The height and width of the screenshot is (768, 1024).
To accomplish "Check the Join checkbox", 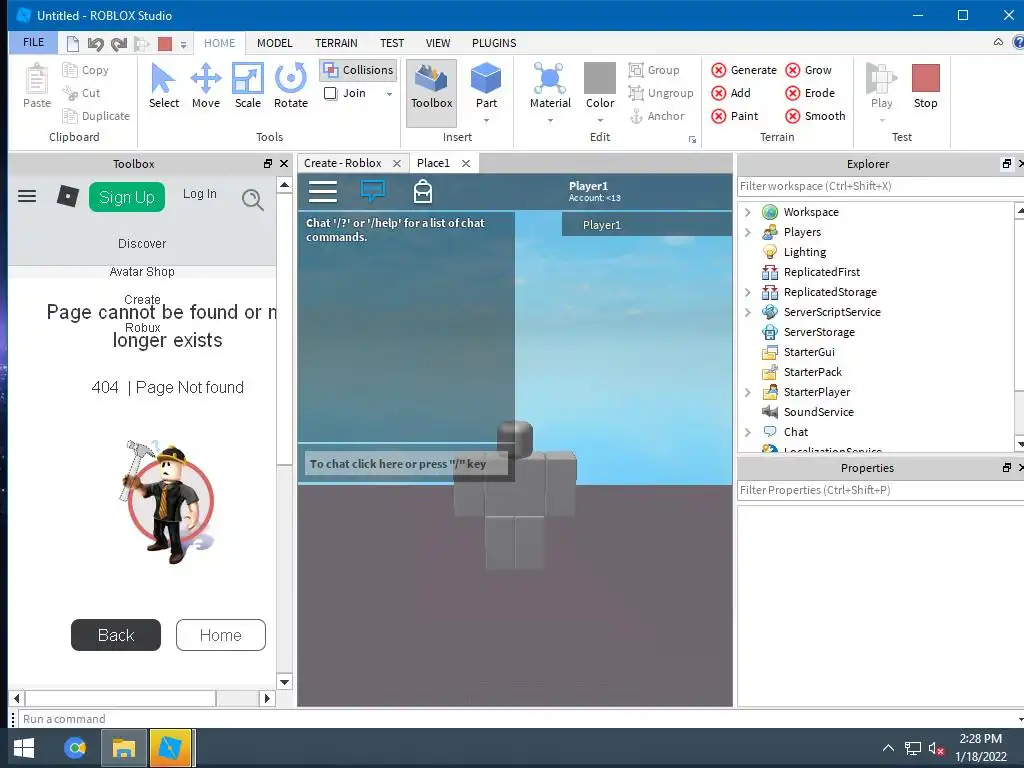I will coord(330,93).
